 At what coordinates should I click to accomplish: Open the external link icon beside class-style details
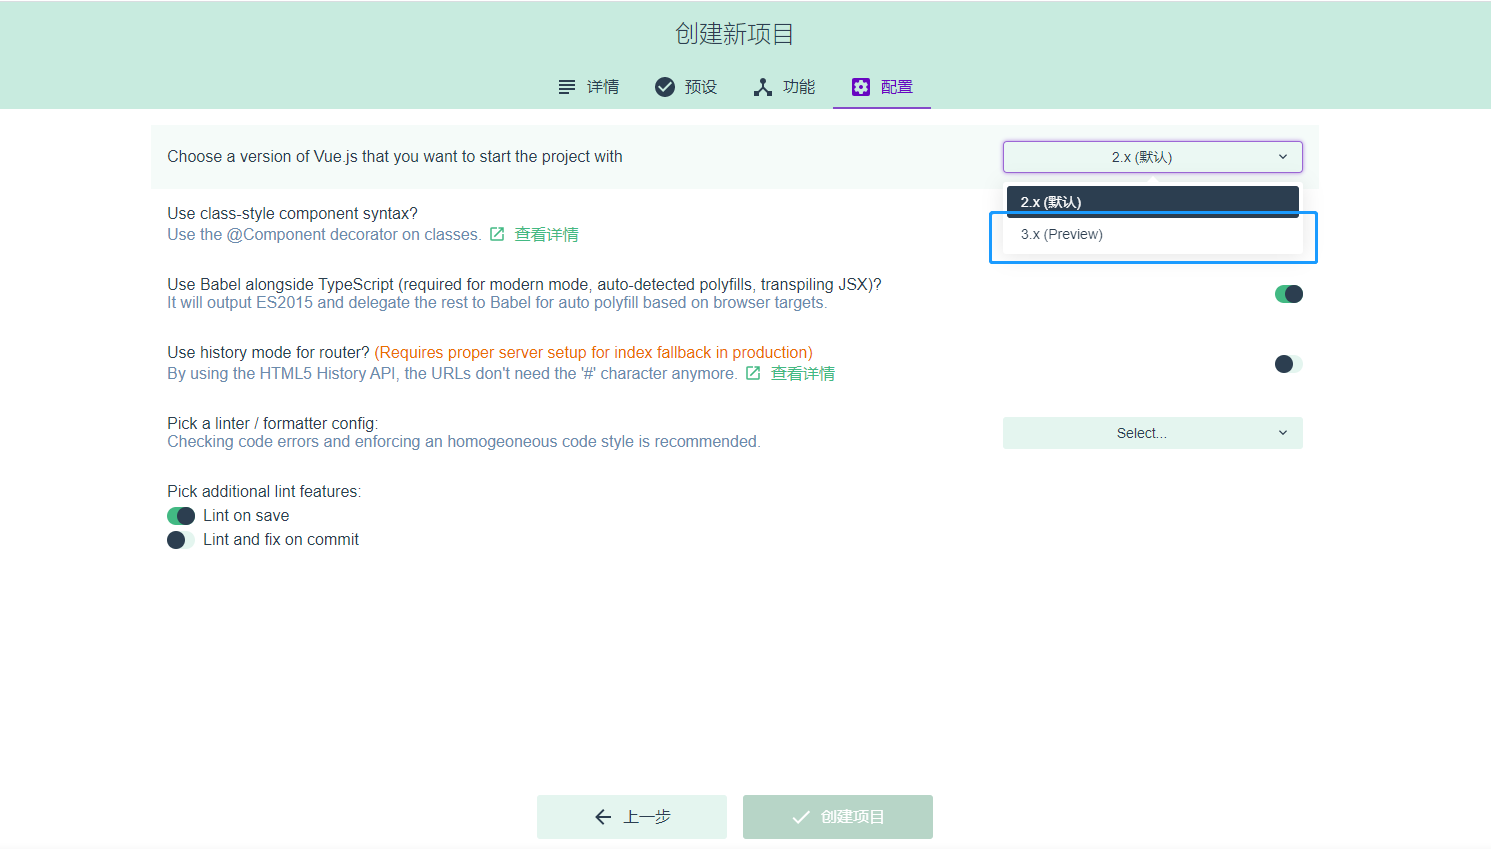497,233
